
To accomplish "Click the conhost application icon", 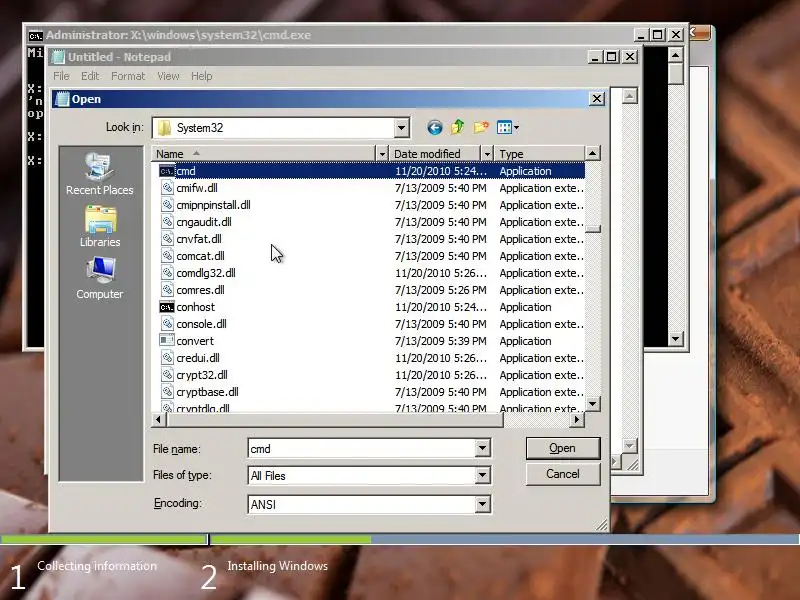I will tap(167, 307).
